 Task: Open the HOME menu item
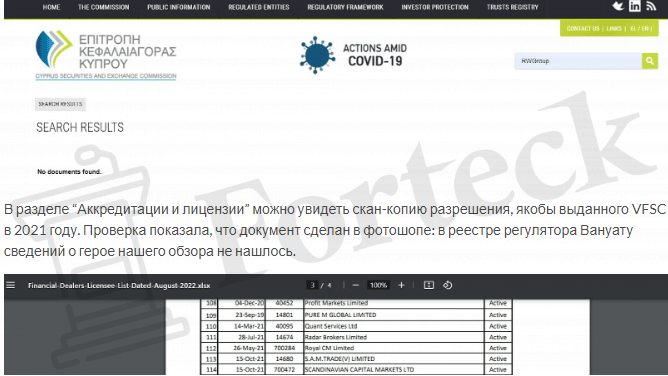point(51,7)
